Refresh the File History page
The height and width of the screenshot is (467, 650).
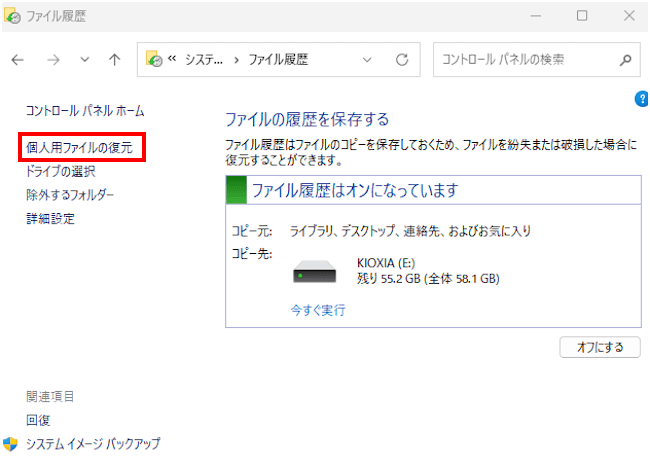click(402, 60)
